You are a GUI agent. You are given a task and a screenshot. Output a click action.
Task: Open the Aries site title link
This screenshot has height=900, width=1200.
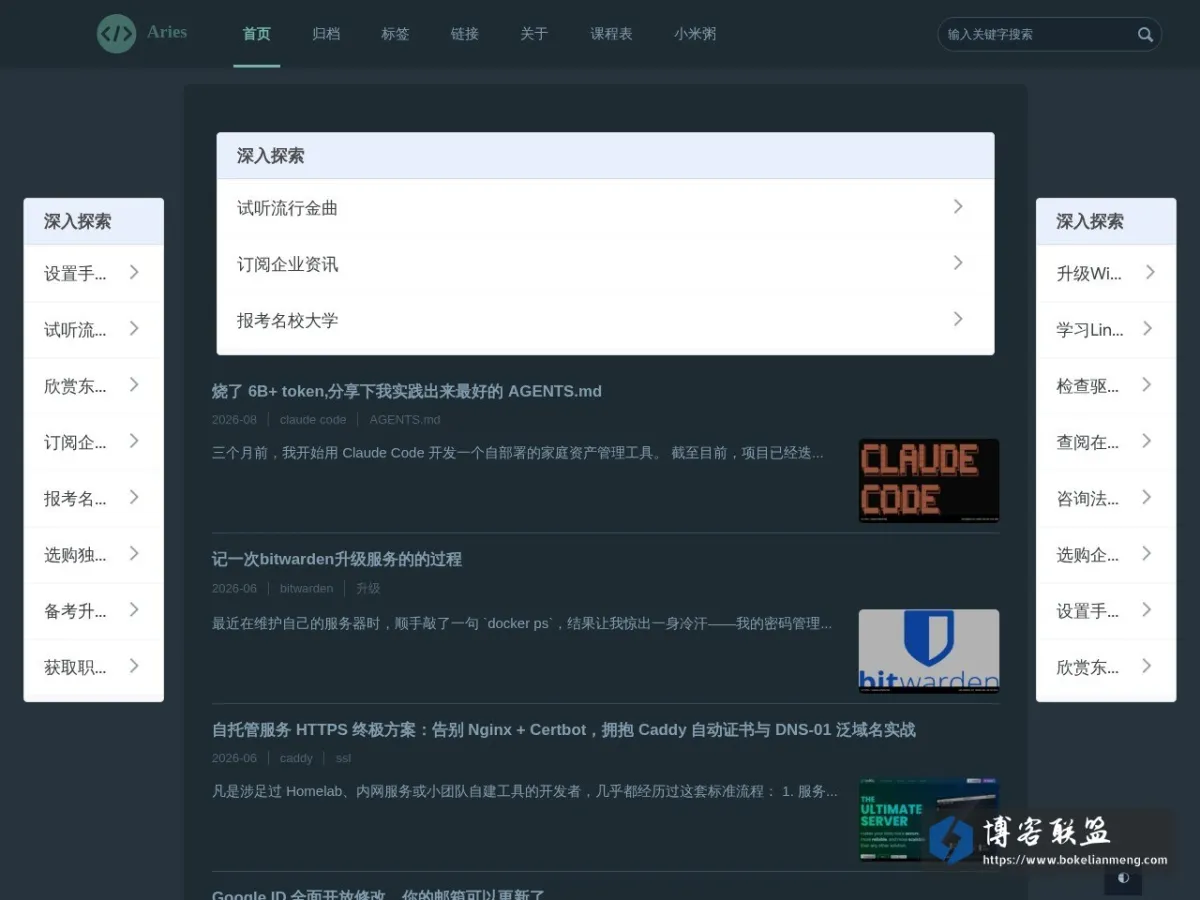click(167, 32)
